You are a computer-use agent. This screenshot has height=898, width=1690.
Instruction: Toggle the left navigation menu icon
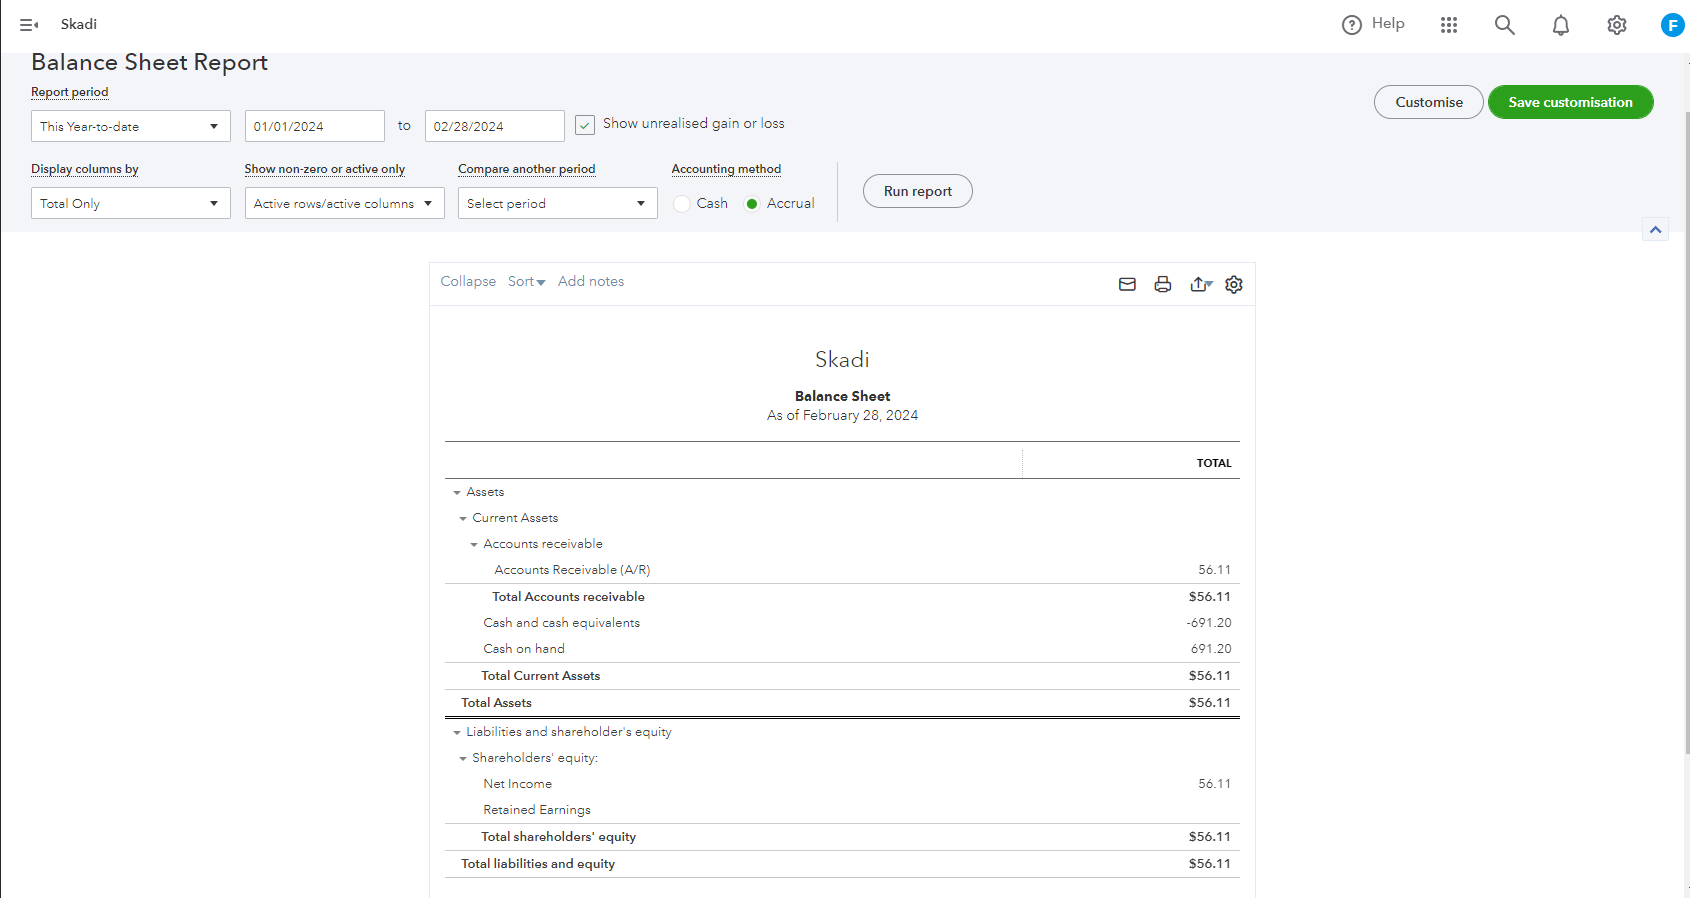tap(29, 25)
